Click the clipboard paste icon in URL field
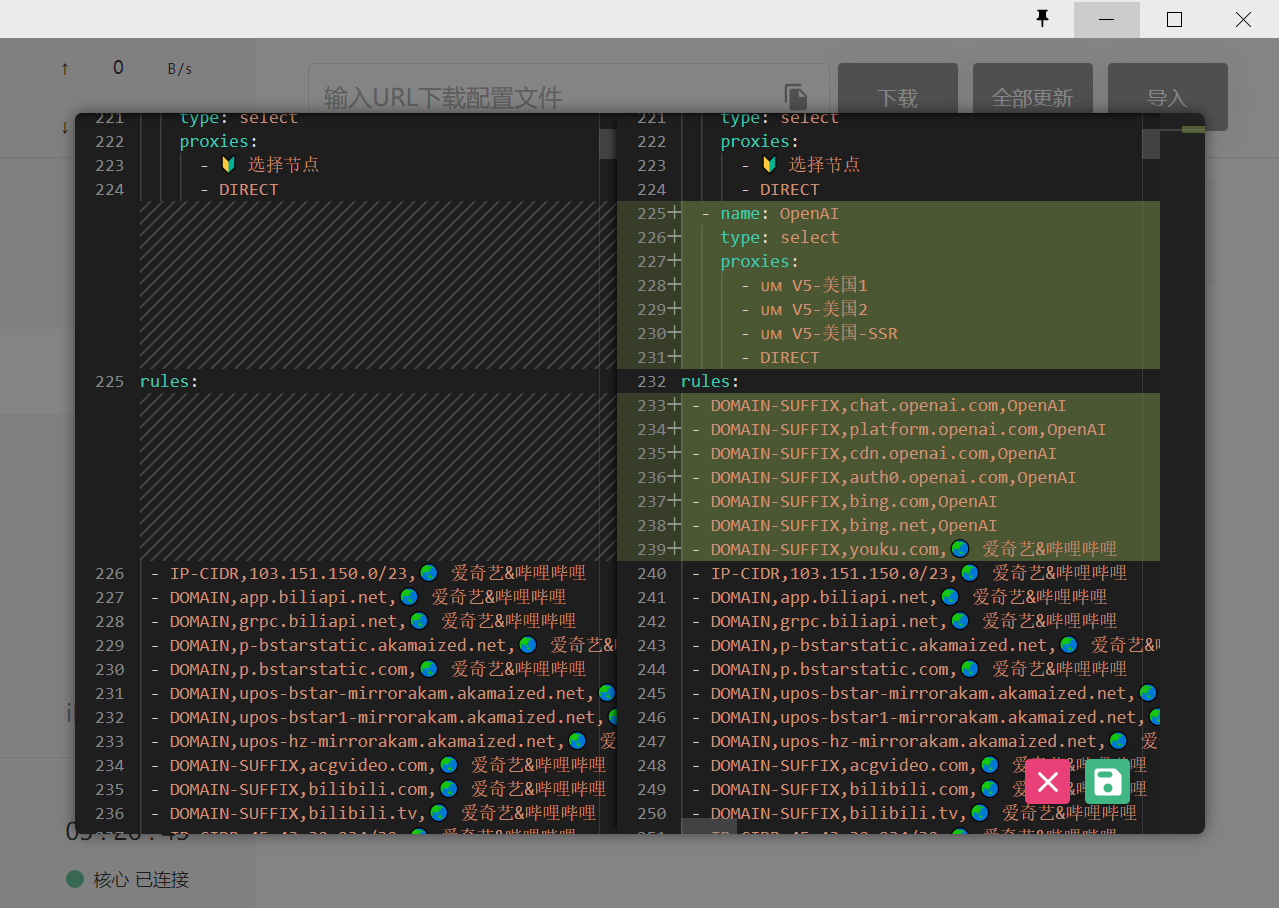The image size is (1279, 908). 796,97
